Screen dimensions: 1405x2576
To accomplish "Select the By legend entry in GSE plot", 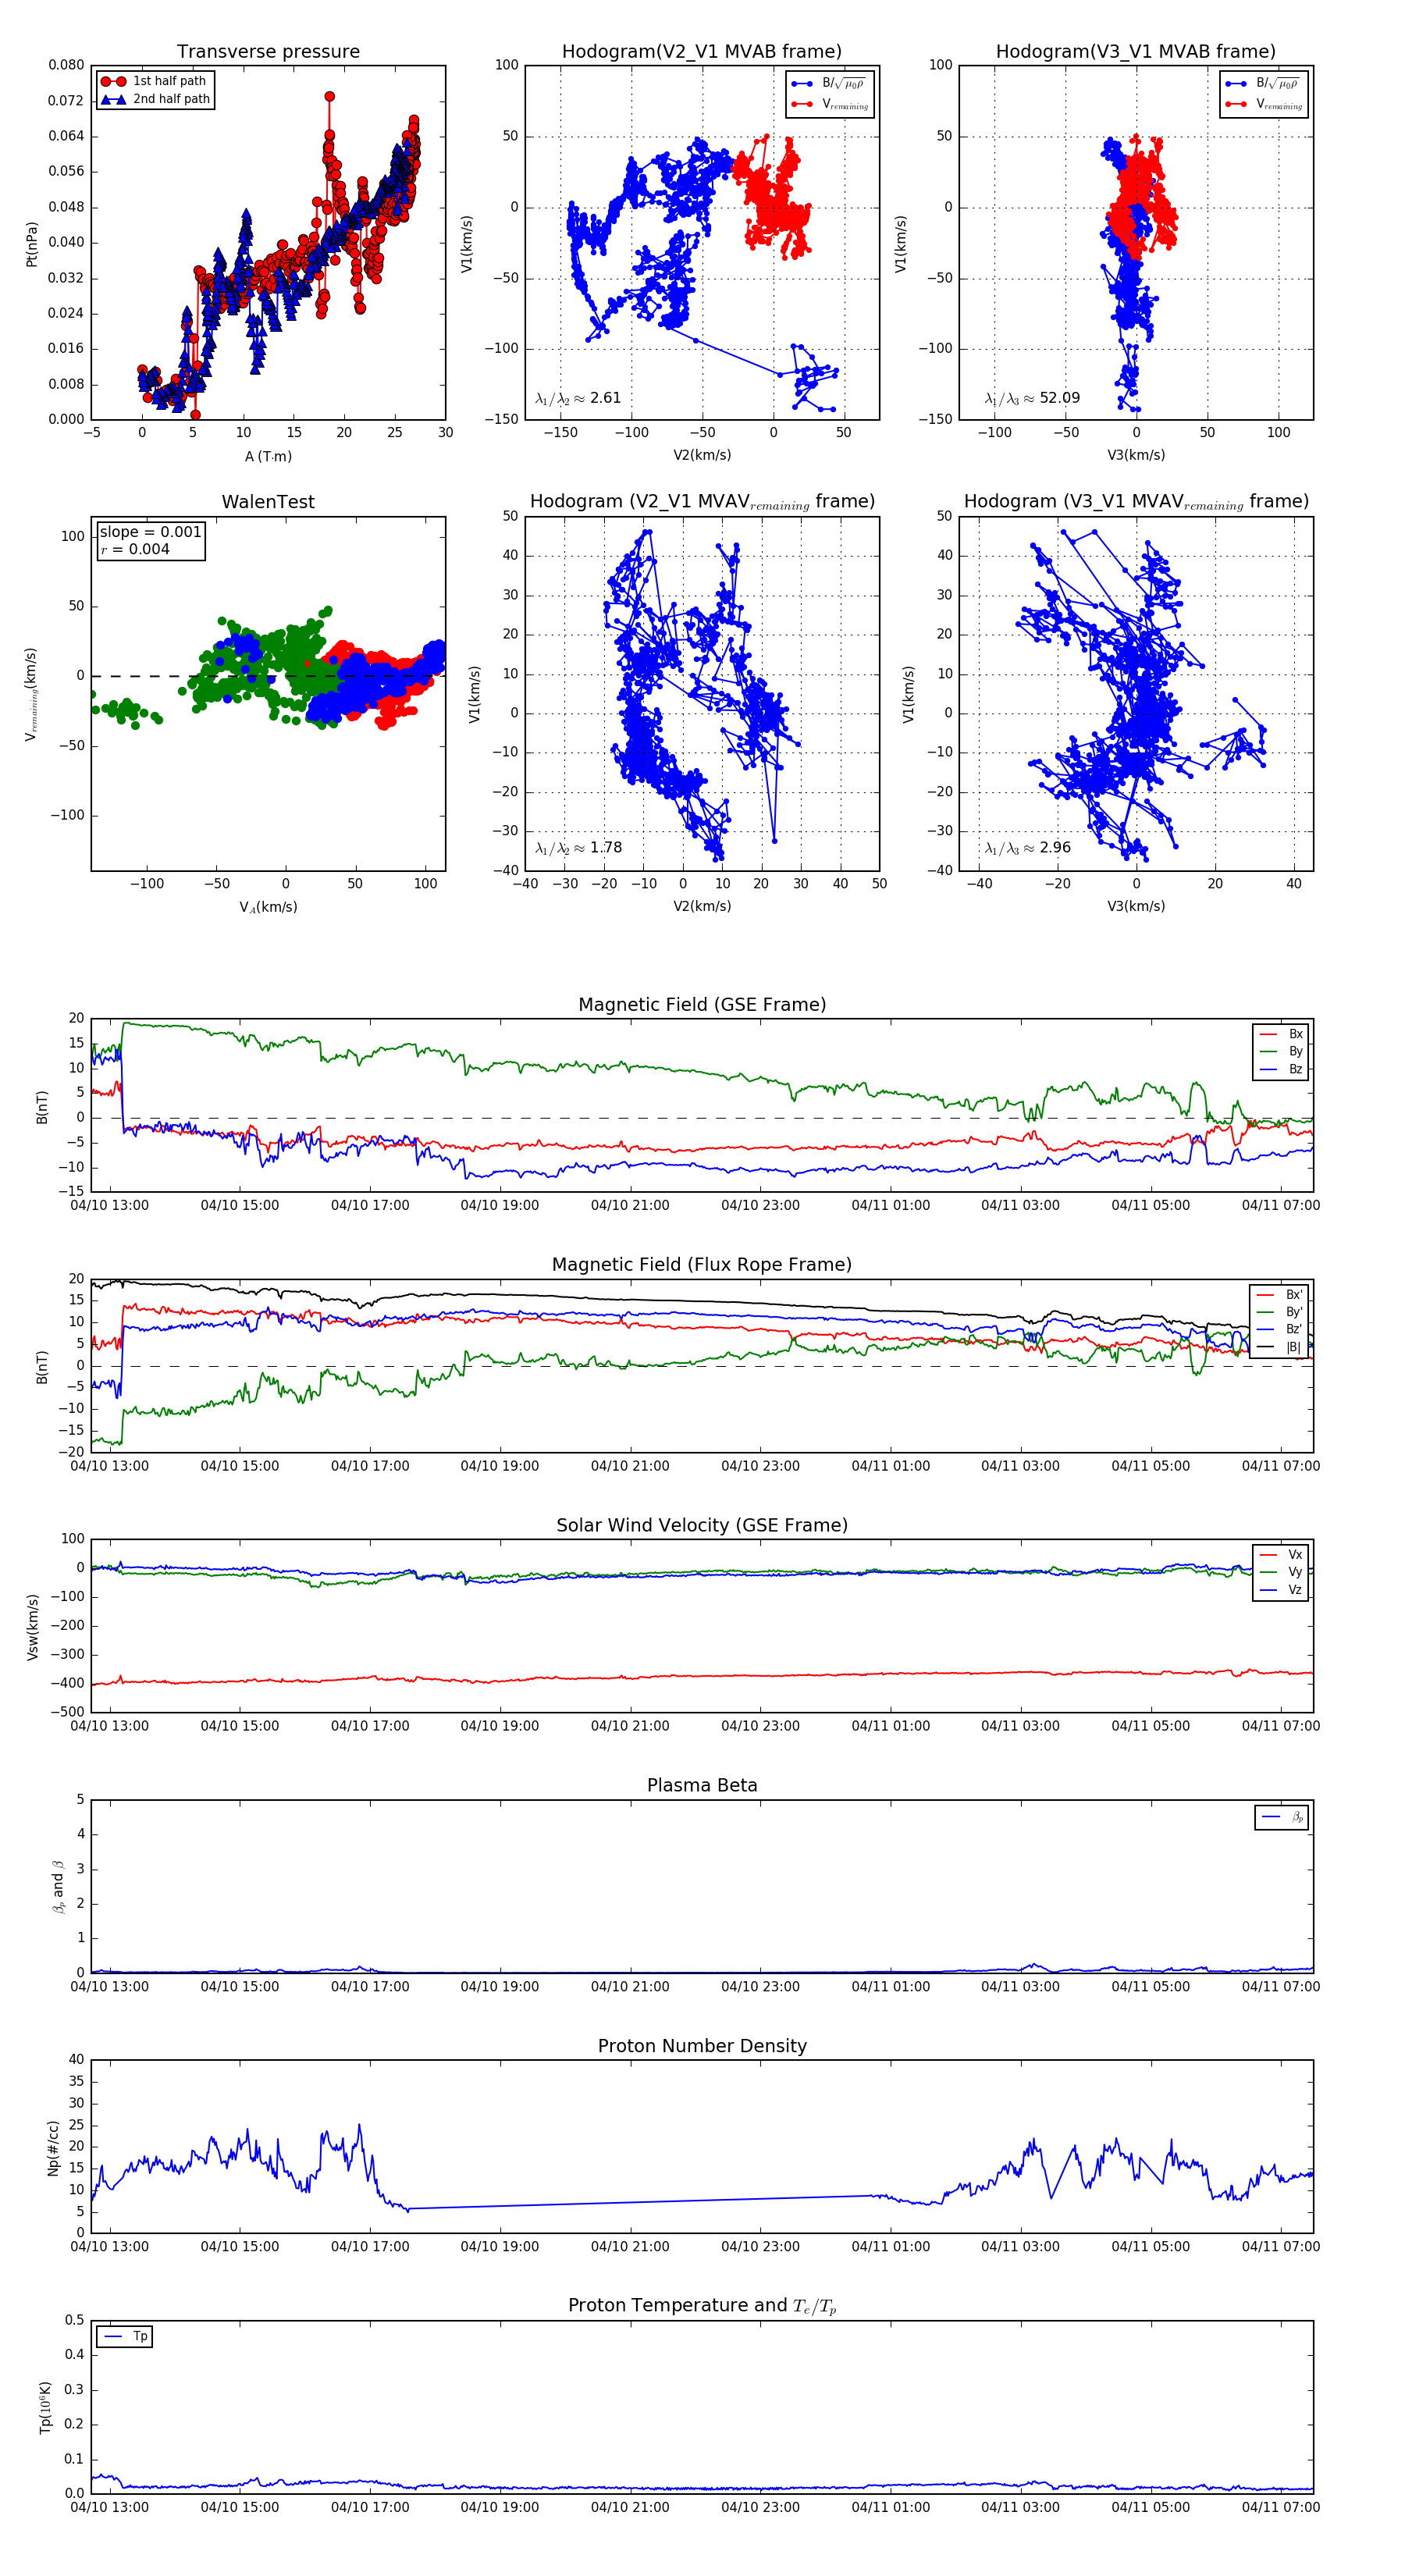I will point(1281,1051).
